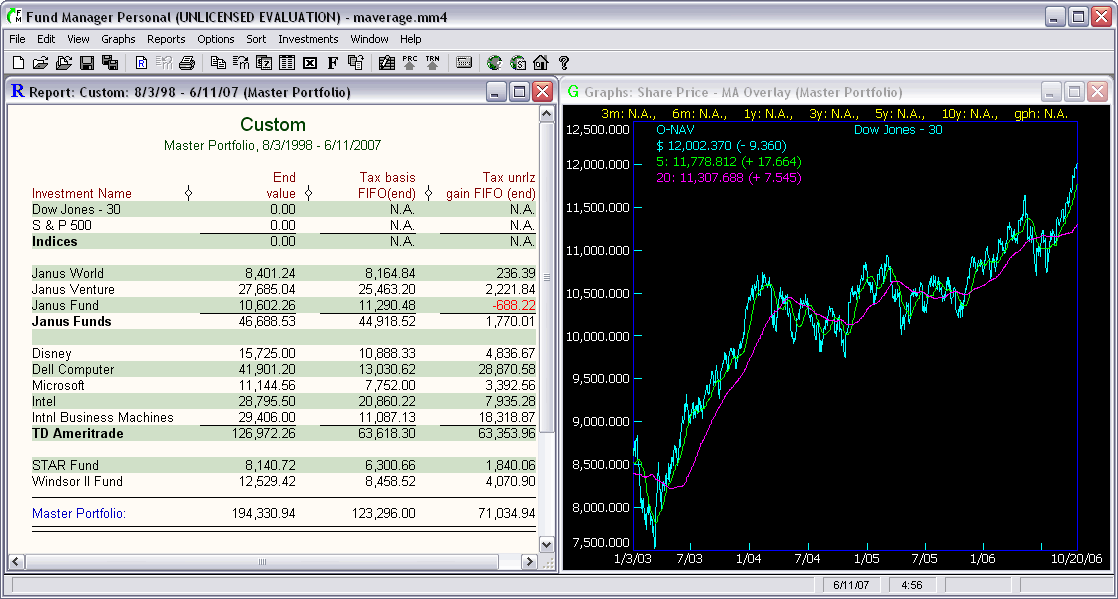The image size is (1118, 599).
Task: Create a new fund file
Action: click(x=17, y=62)
